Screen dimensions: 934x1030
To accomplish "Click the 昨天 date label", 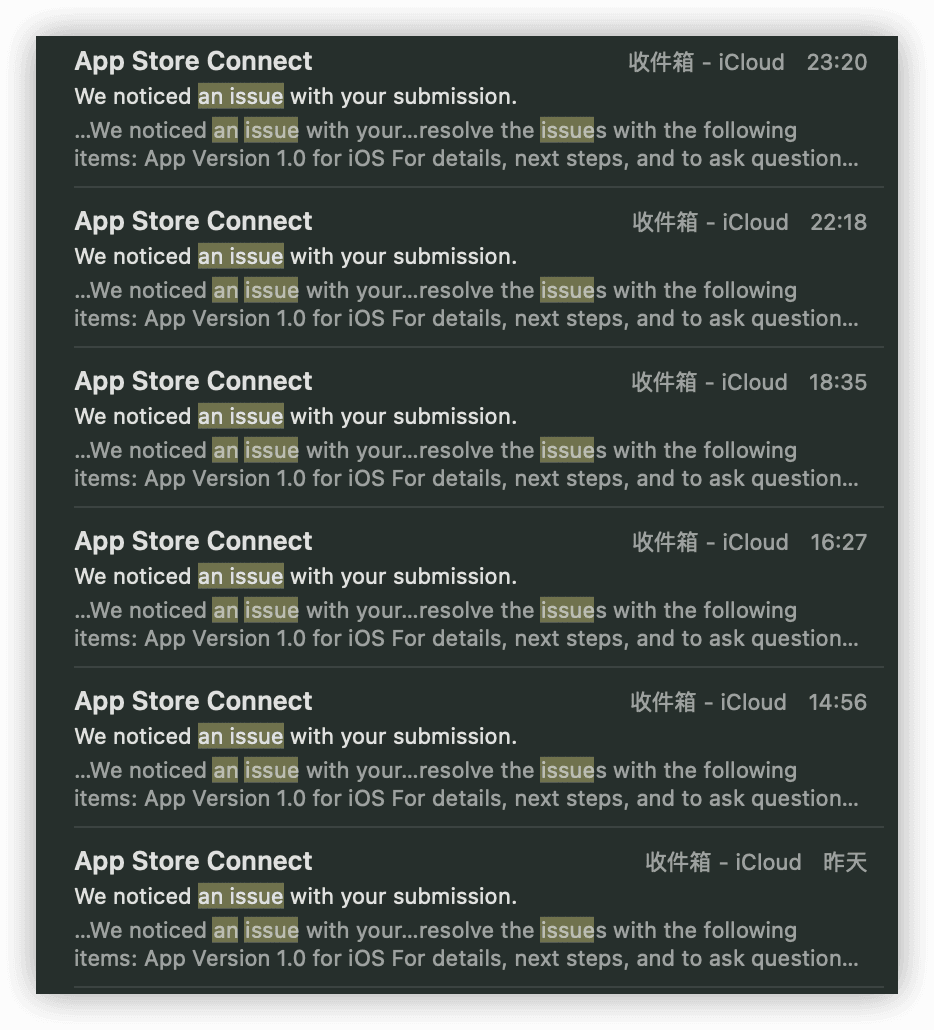I will click(x=844, y=862).
